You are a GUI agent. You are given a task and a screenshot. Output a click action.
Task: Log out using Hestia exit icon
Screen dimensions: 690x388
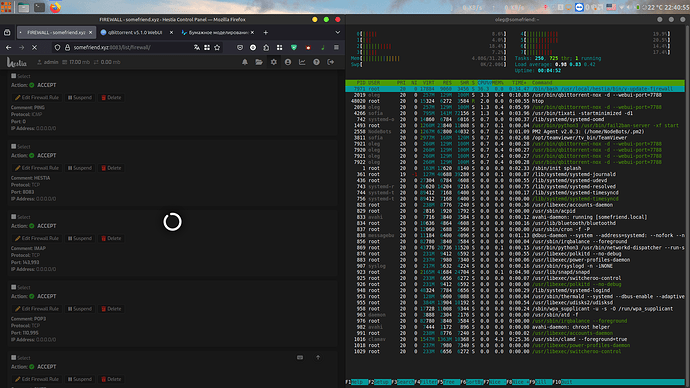[x=330, y=62]
